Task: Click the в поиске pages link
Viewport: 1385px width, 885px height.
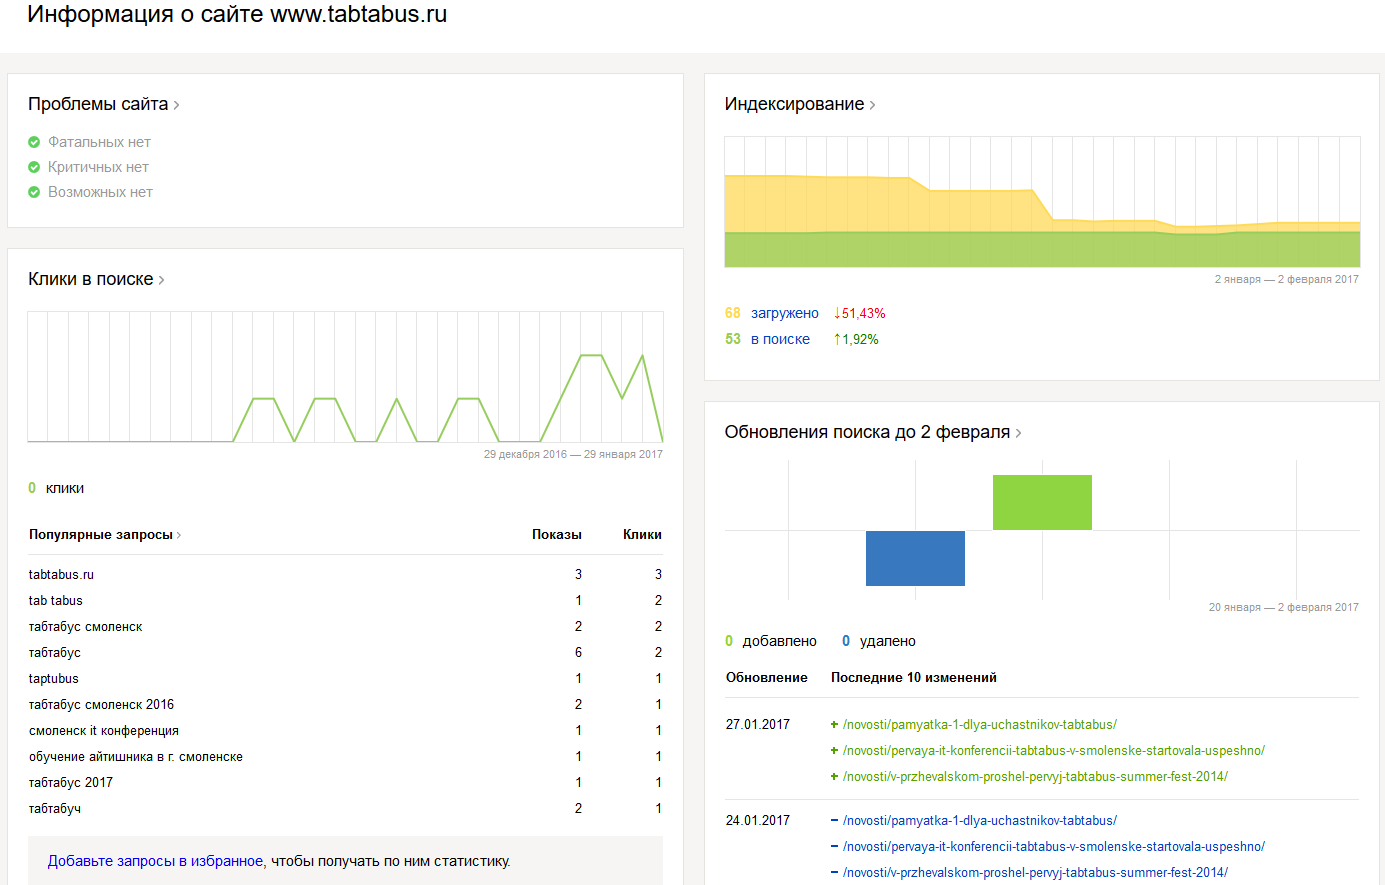Action: 780,339
